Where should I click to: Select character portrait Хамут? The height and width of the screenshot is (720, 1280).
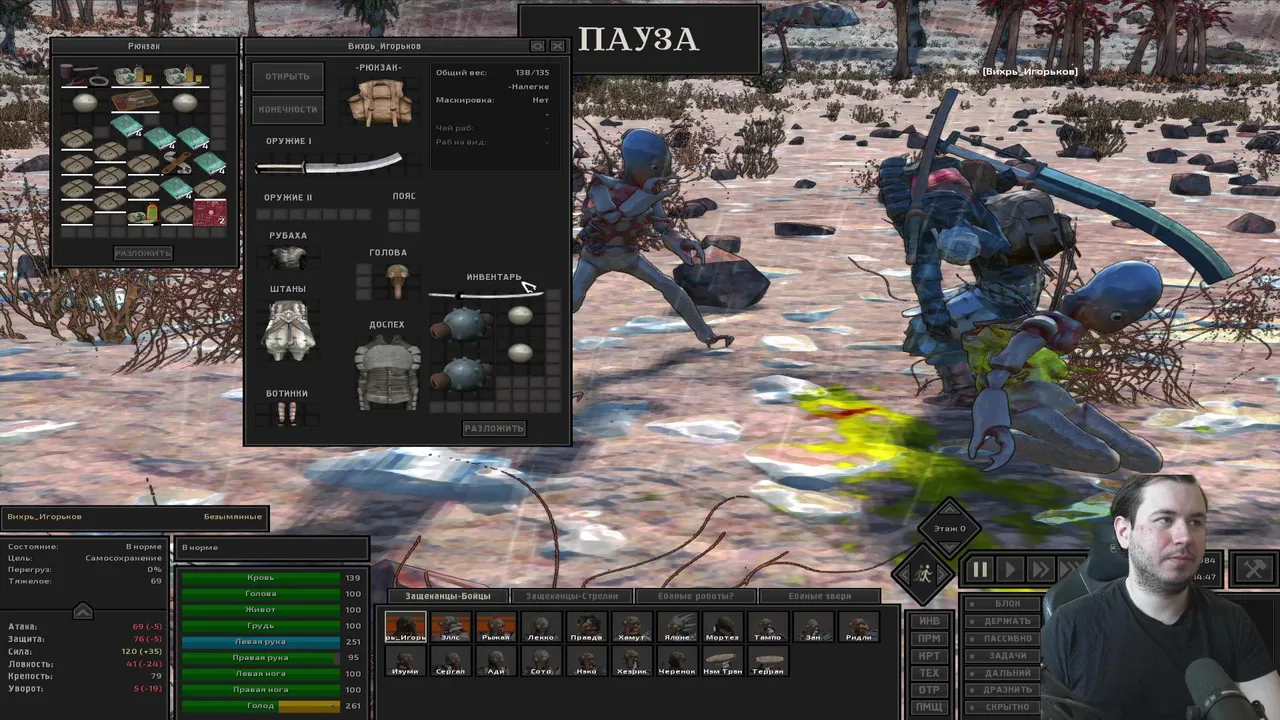point(631,627)
